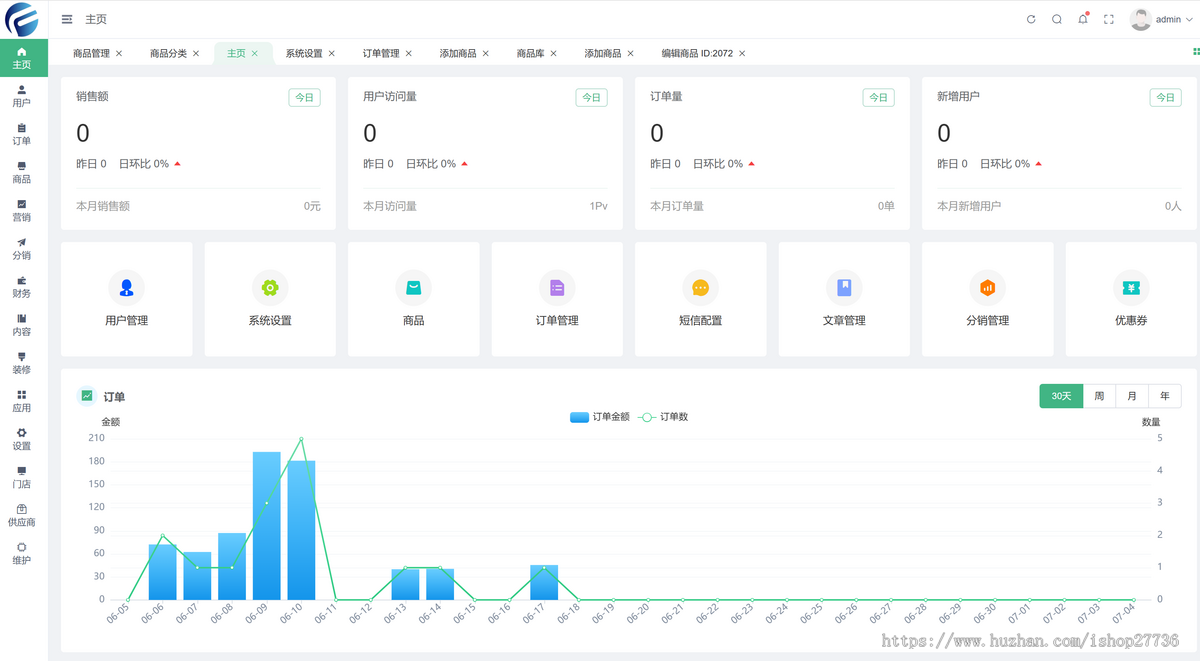Screen dimensions: 1200x661
Task: Click the 06-10 order amount bar
Action: tap(302, 530)
